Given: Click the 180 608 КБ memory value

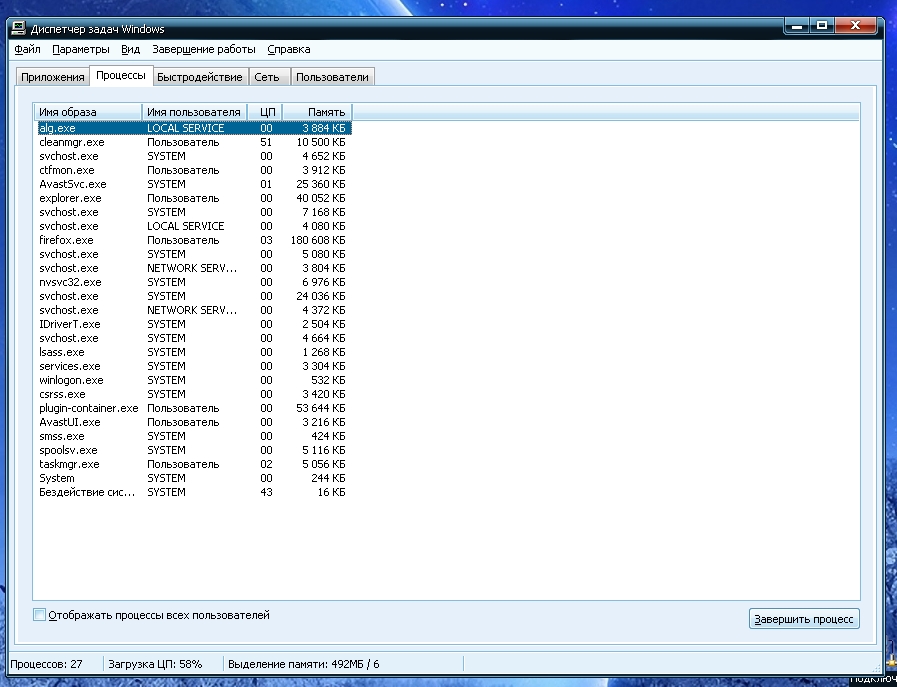Looking at the screenshot, I should (x=318, y=240).
